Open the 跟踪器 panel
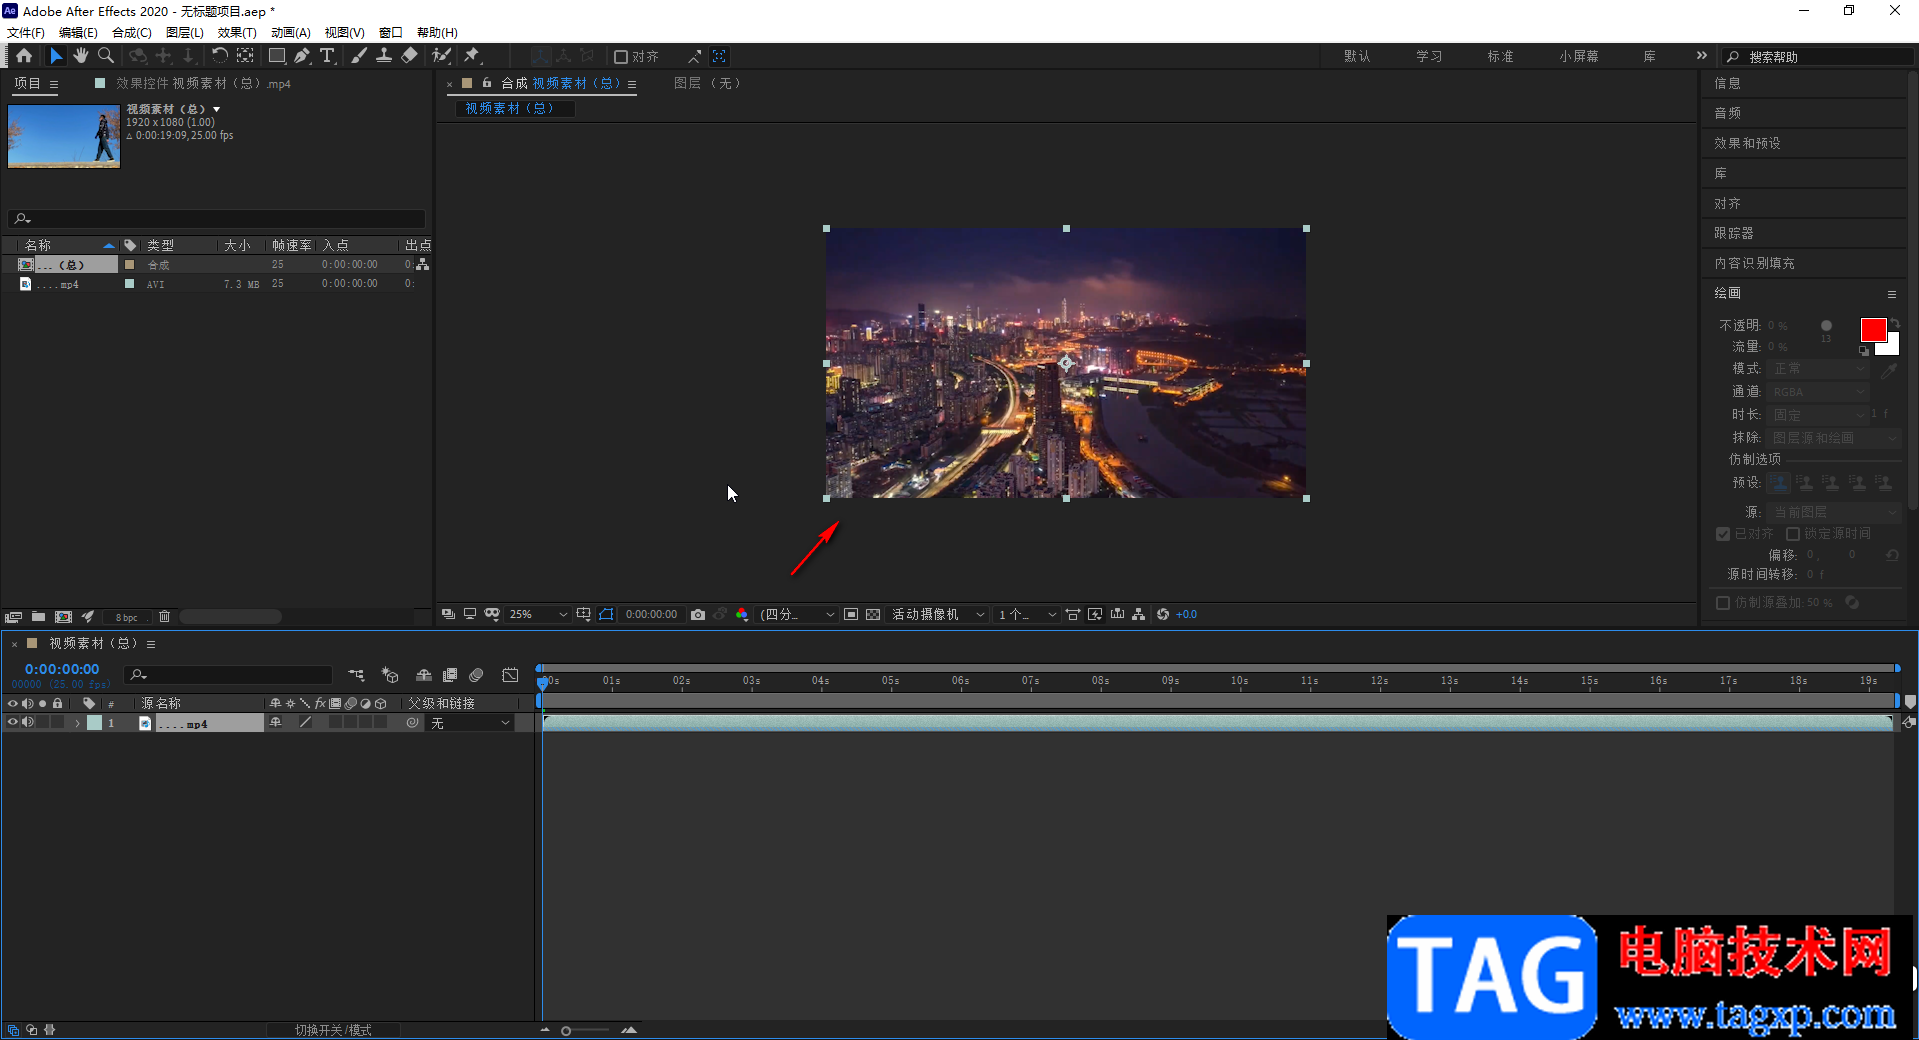The width and height of the screenshot is (1919, 1040). pos(1733,233)
